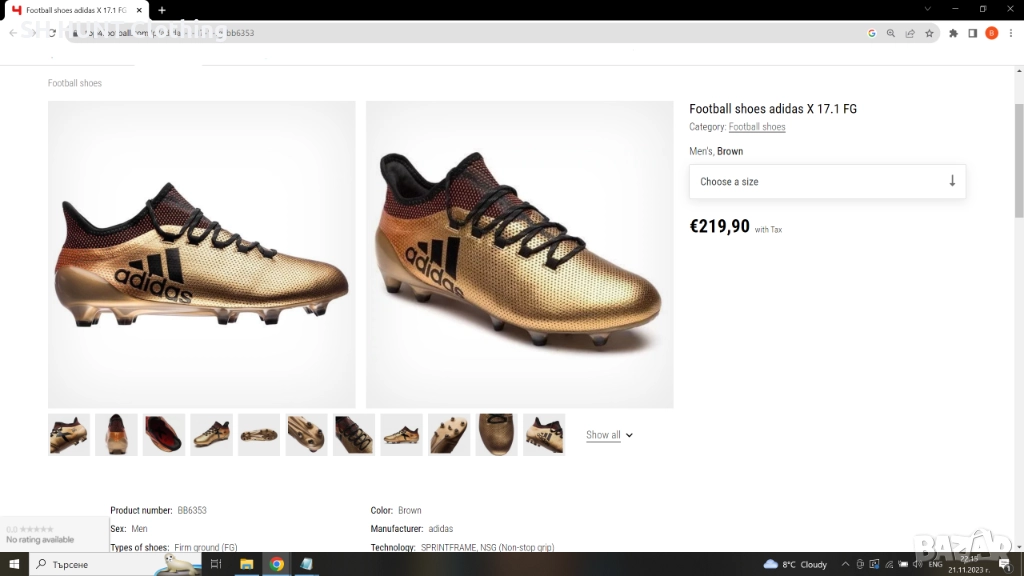Click the No rating available widget
The width and height of the screenshot is (1024, 576).
click(55, 534)
